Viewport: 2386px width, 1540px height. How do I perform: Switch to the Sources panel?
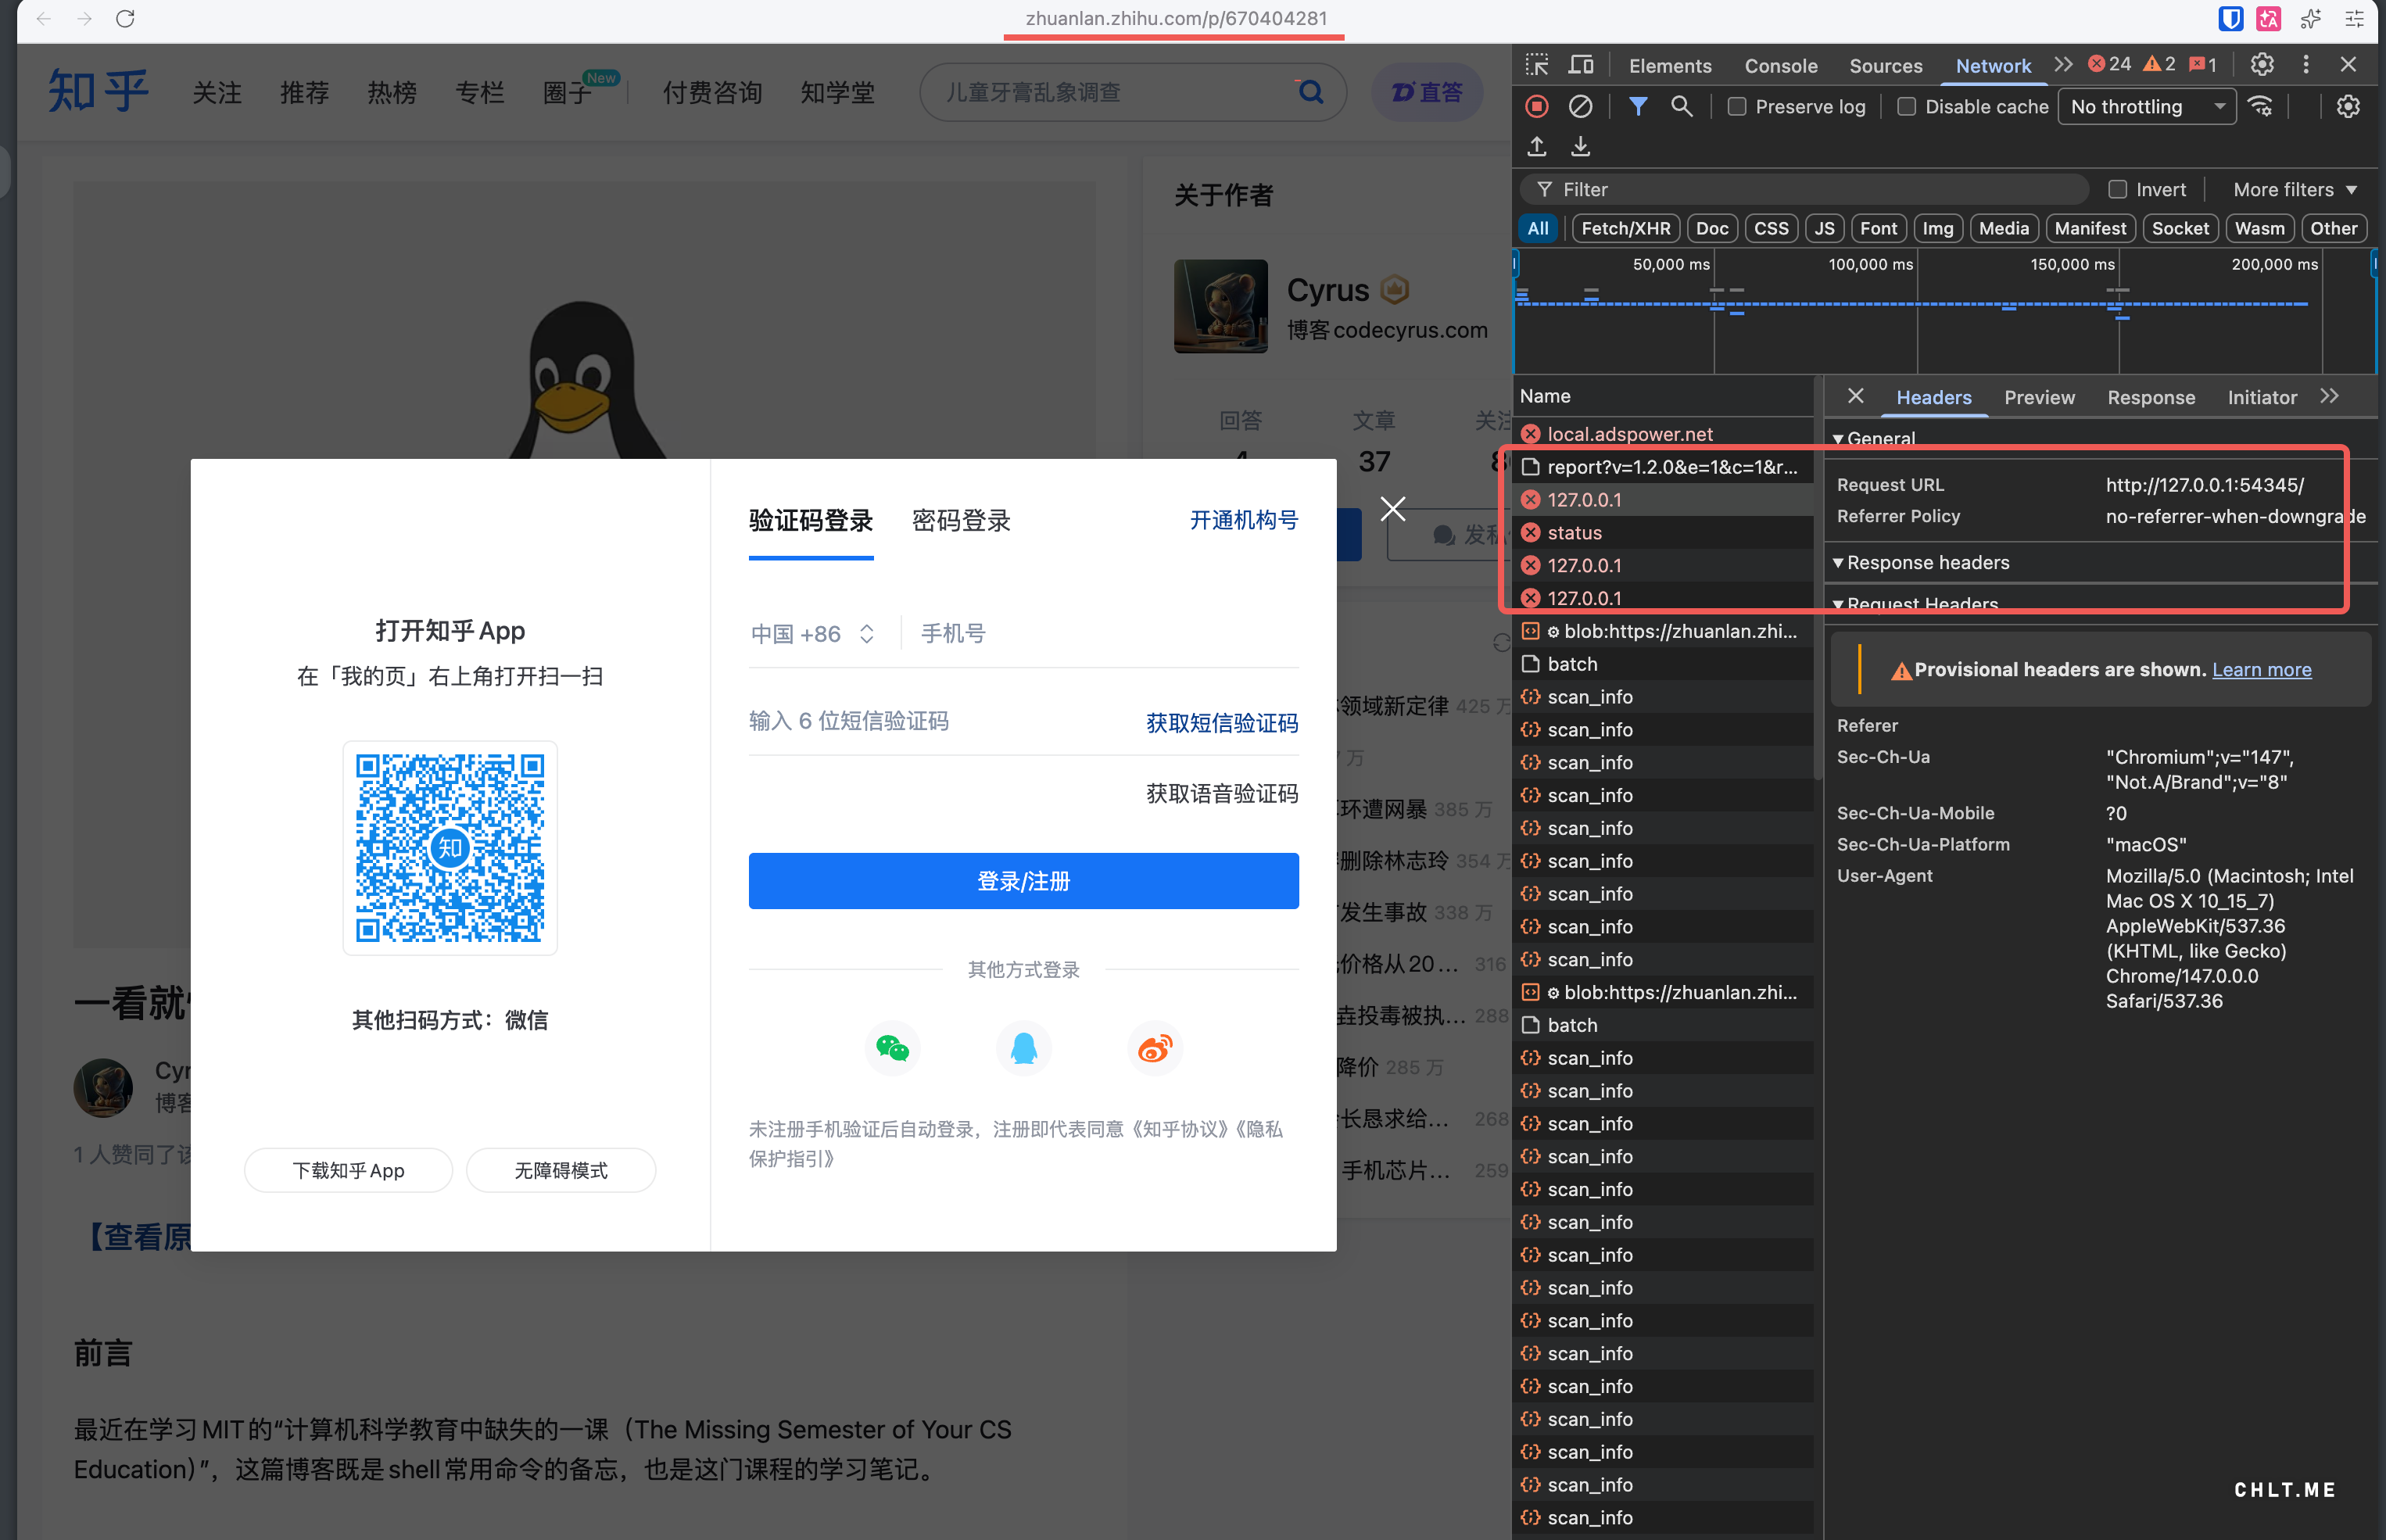1886,66
